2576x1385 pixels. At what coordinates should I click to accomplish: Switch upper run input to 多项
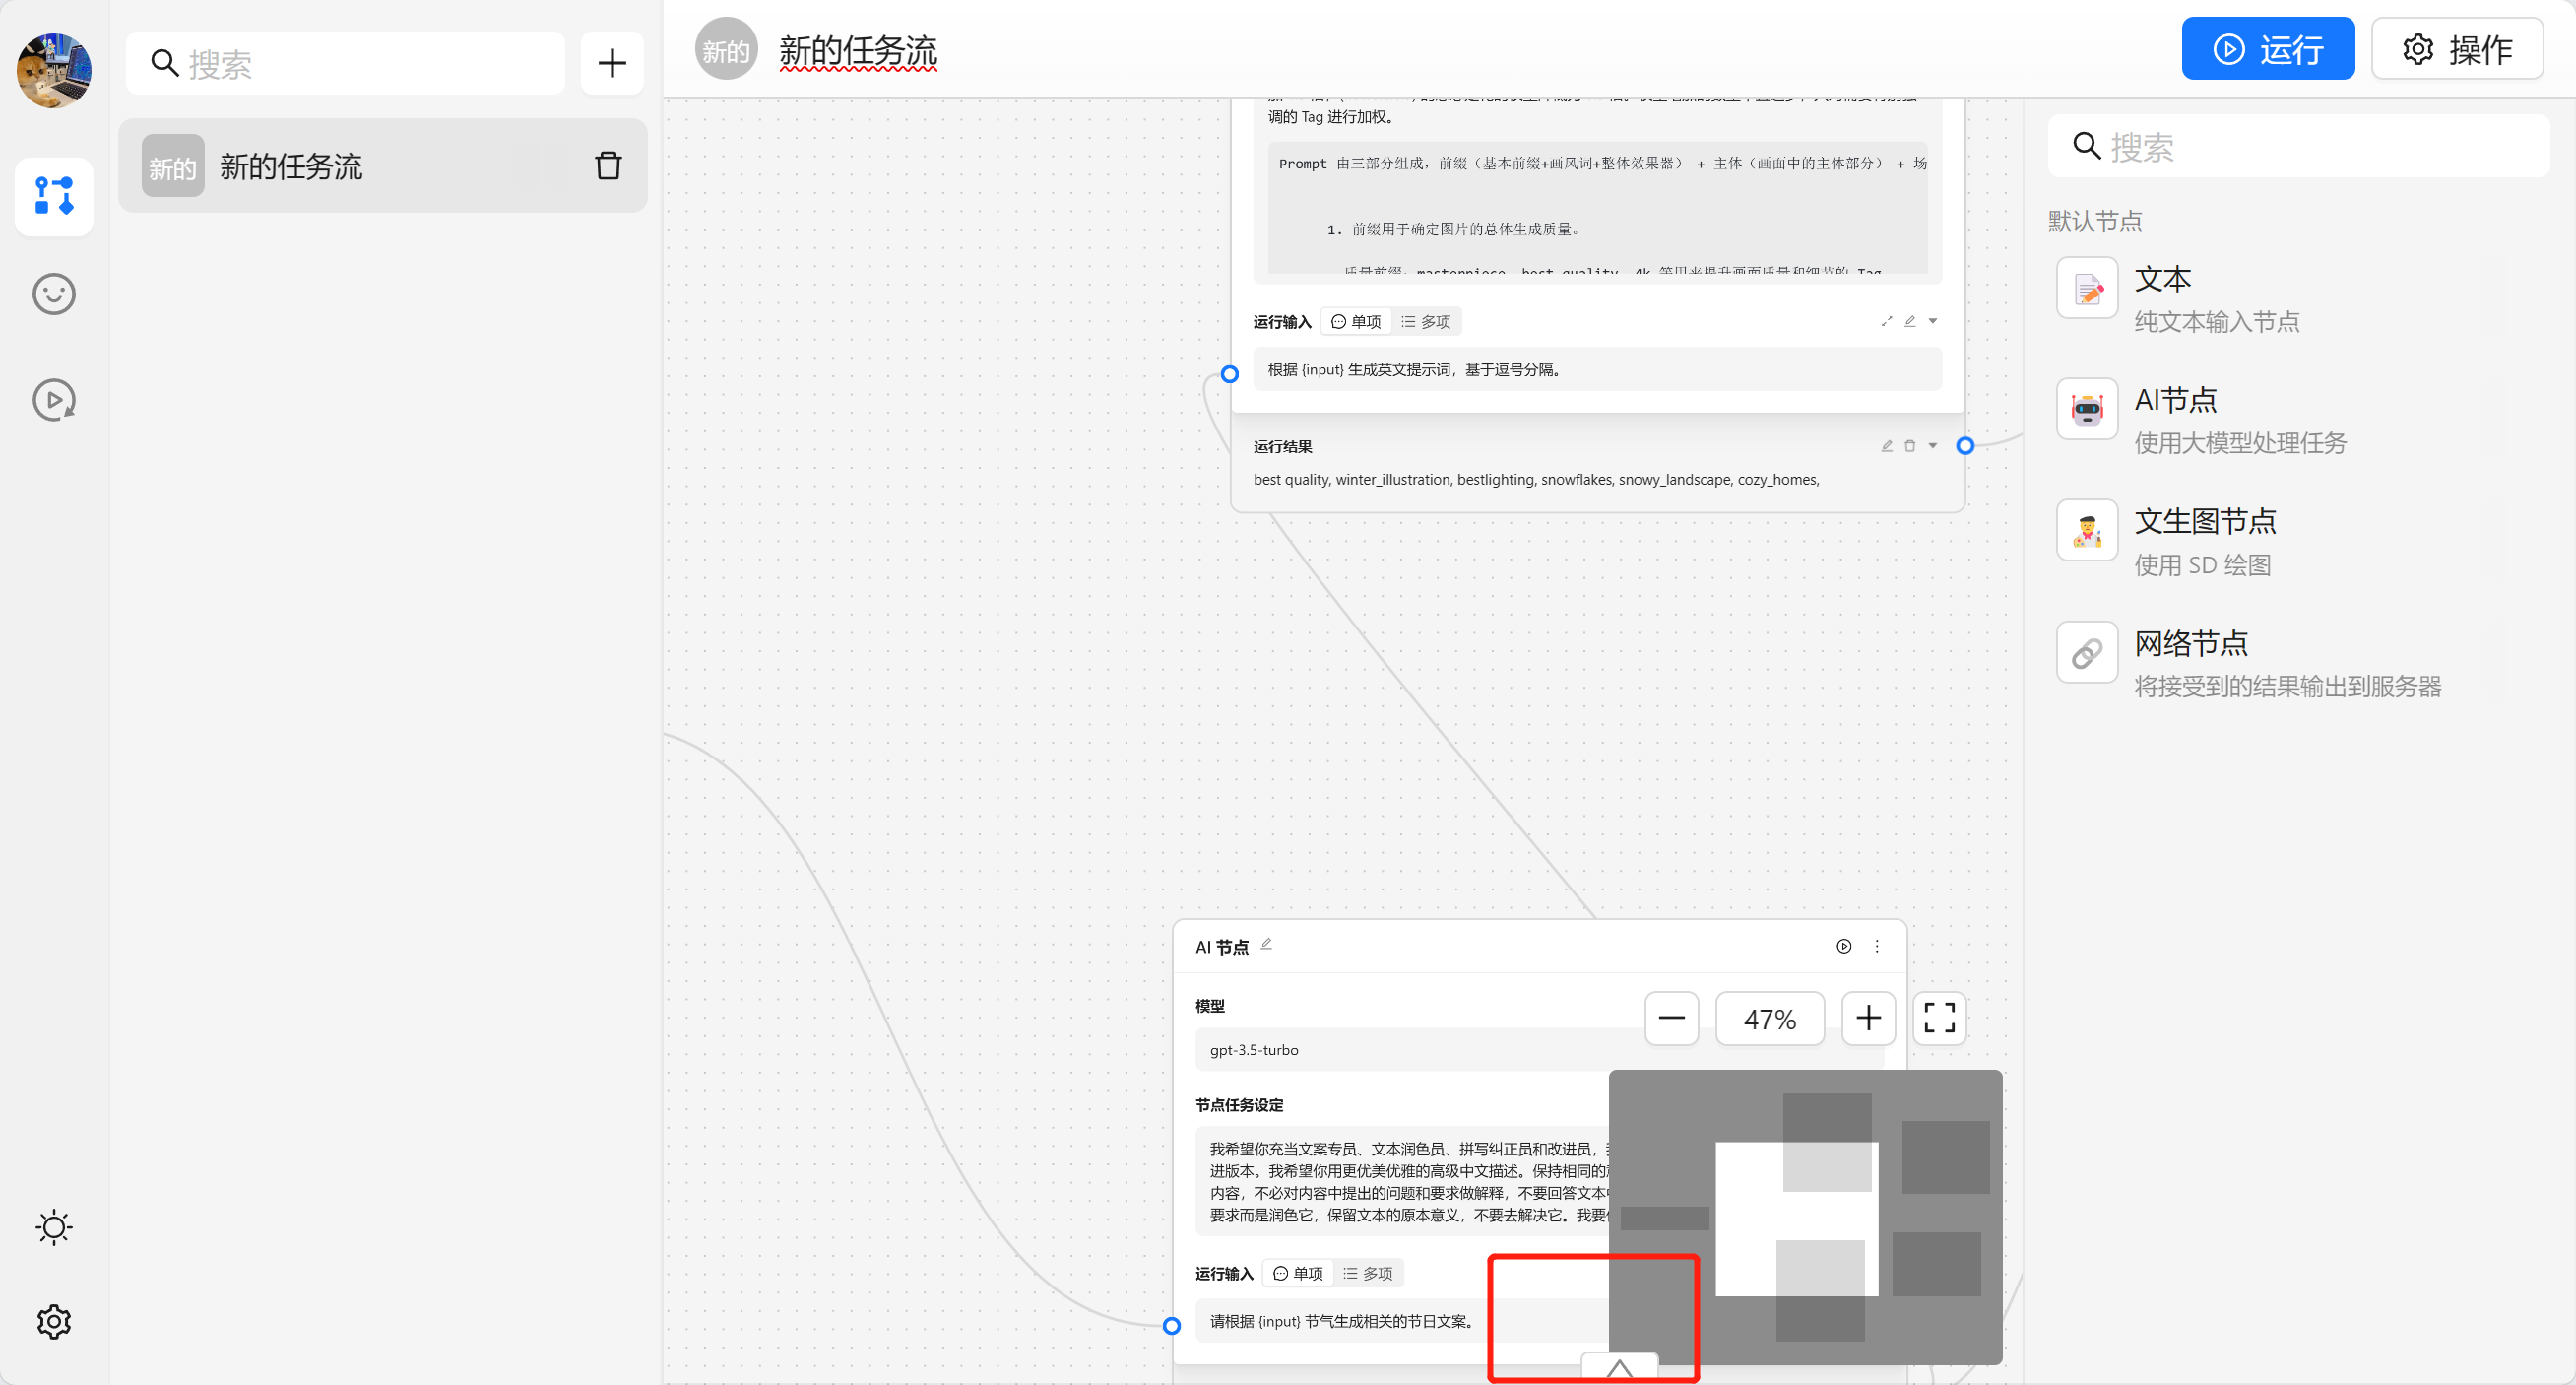(1426, 322)
